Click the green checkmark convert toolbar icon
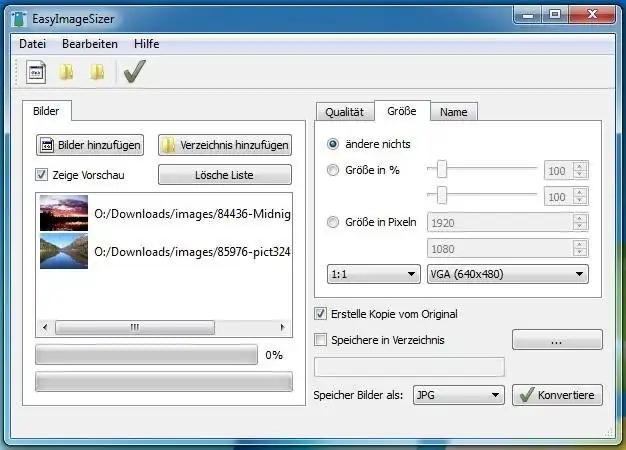Viewport: 626px width, 450px height. (135, 71)
